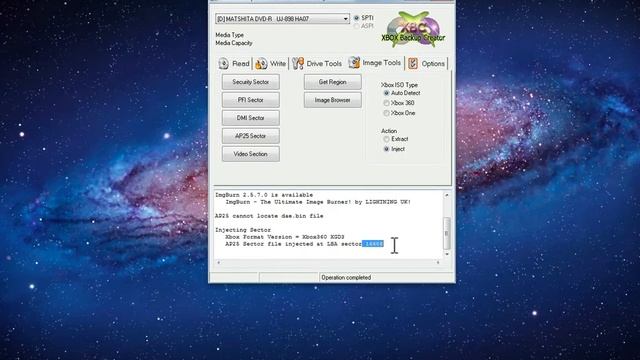Viewport: 640px width, 360px height.
Task: Switch to the Read tab
Action: 234,64
